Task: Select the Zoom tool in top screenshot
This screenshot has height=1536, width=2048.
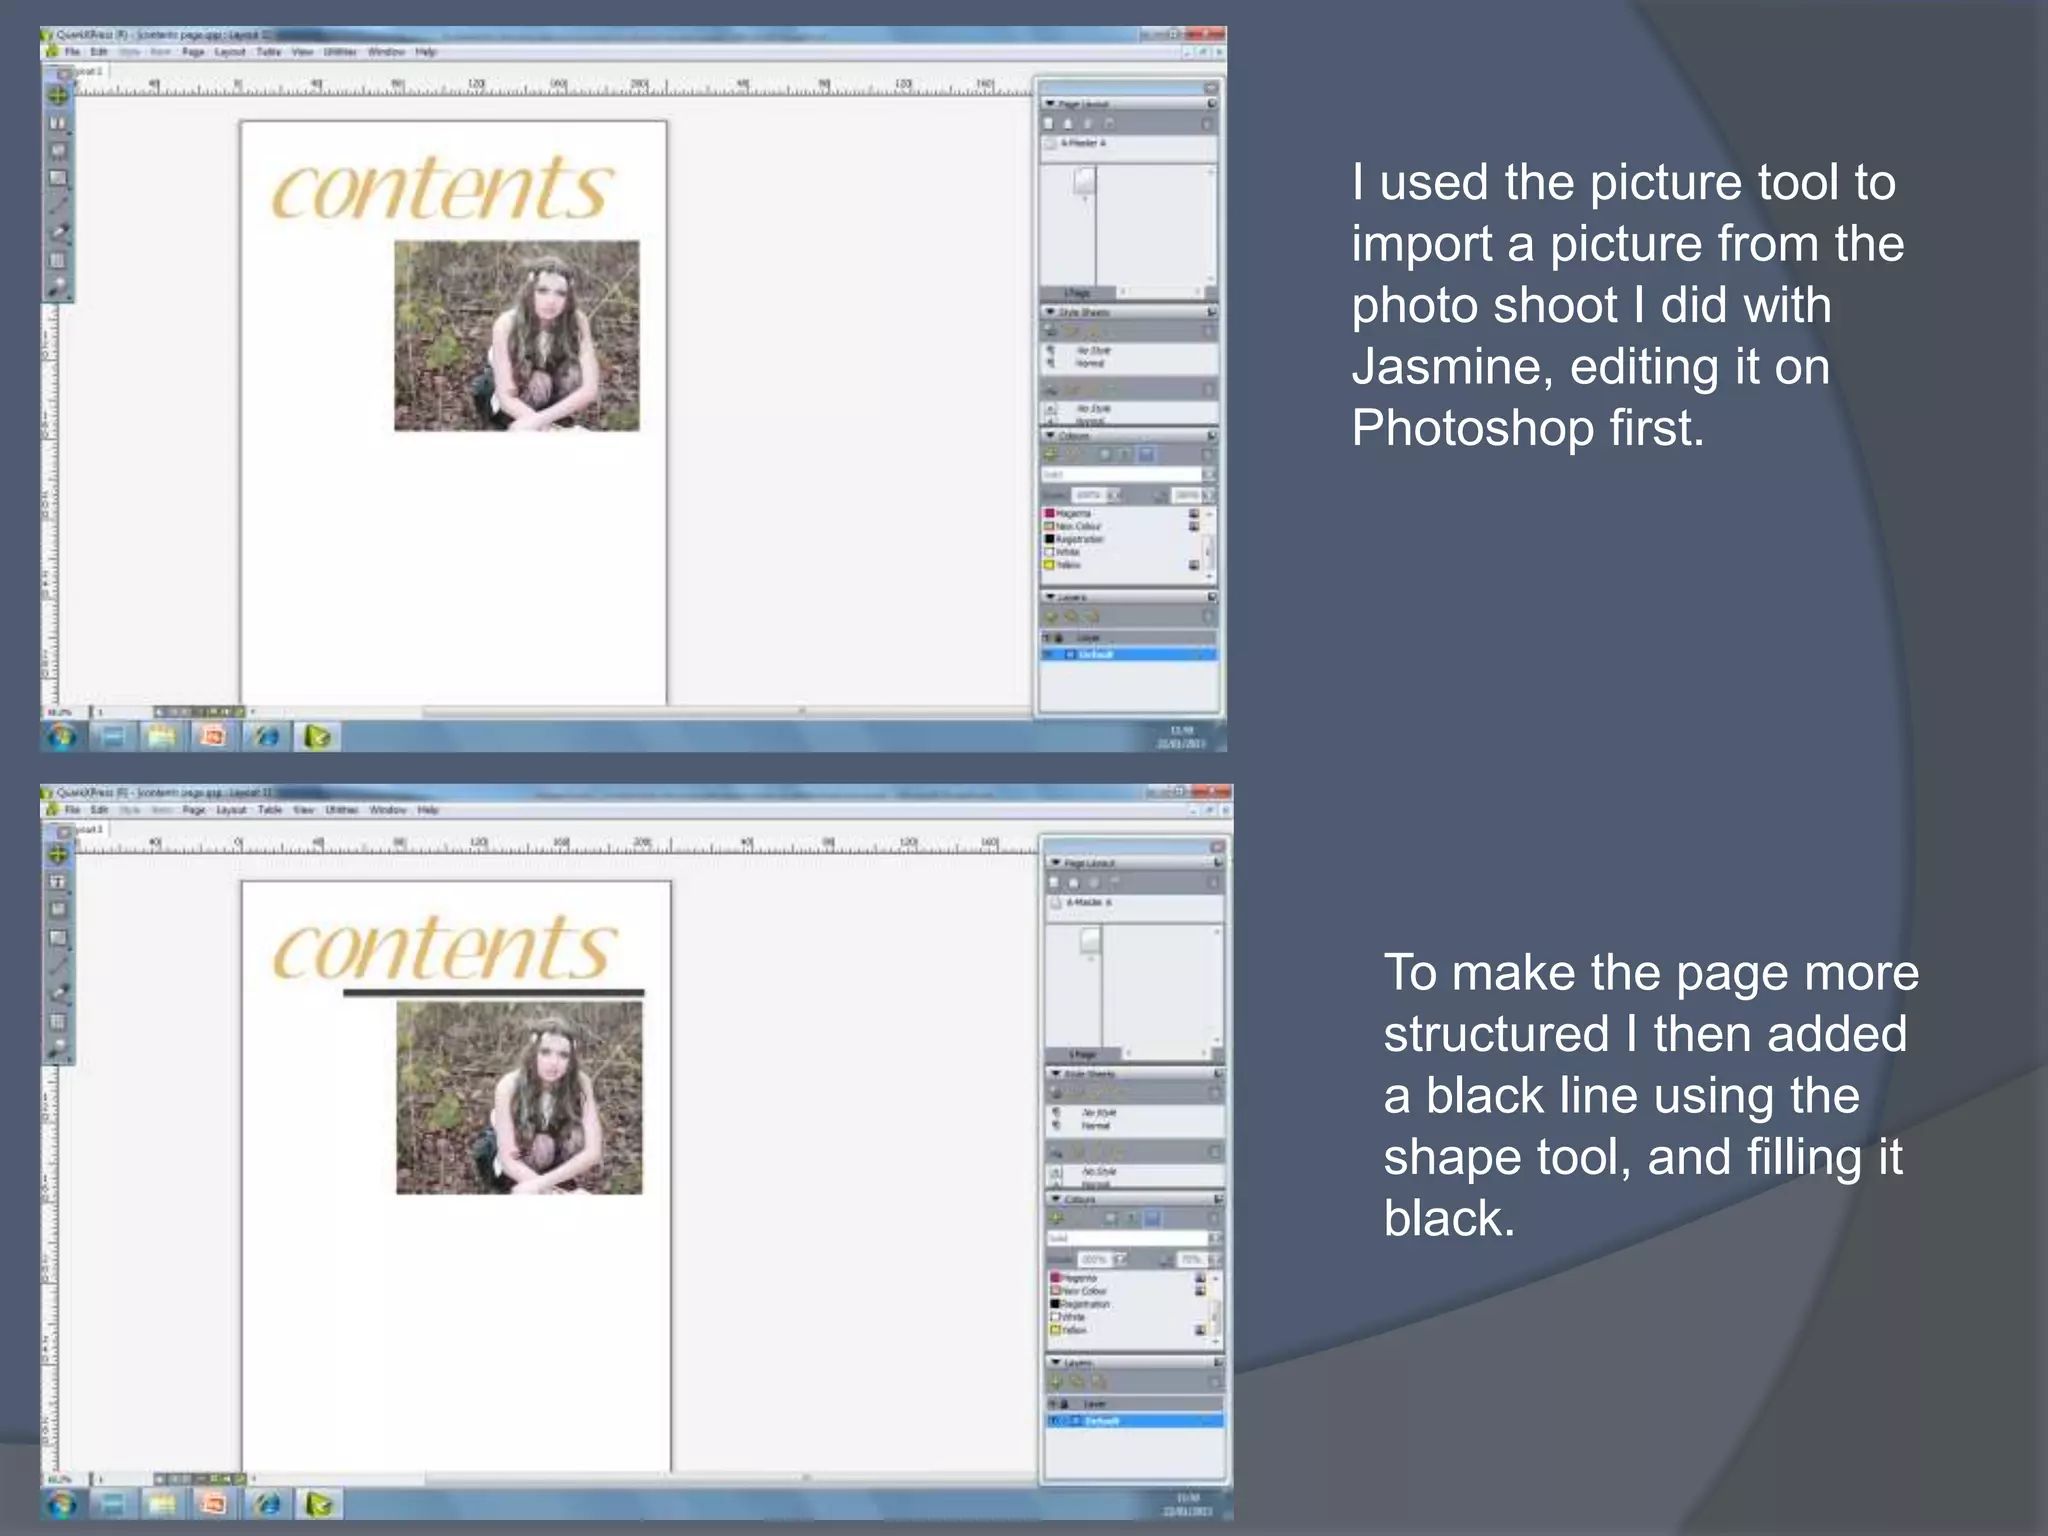Action: coord(58,287)
